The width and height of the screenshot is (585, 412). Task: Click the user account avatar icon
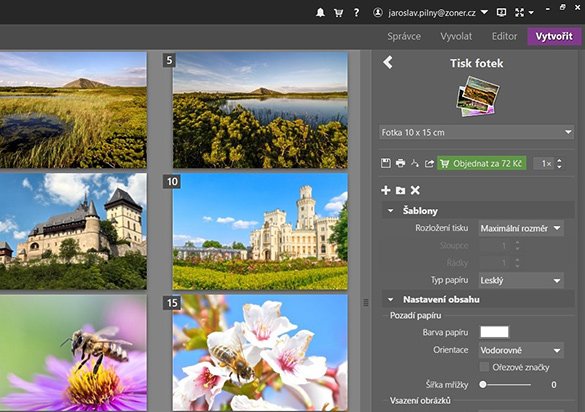(x=378, y=13)
